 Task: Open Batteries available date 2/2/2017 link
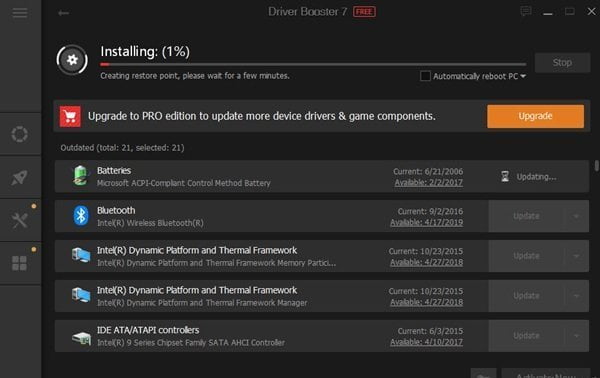(x=429, y=183)
